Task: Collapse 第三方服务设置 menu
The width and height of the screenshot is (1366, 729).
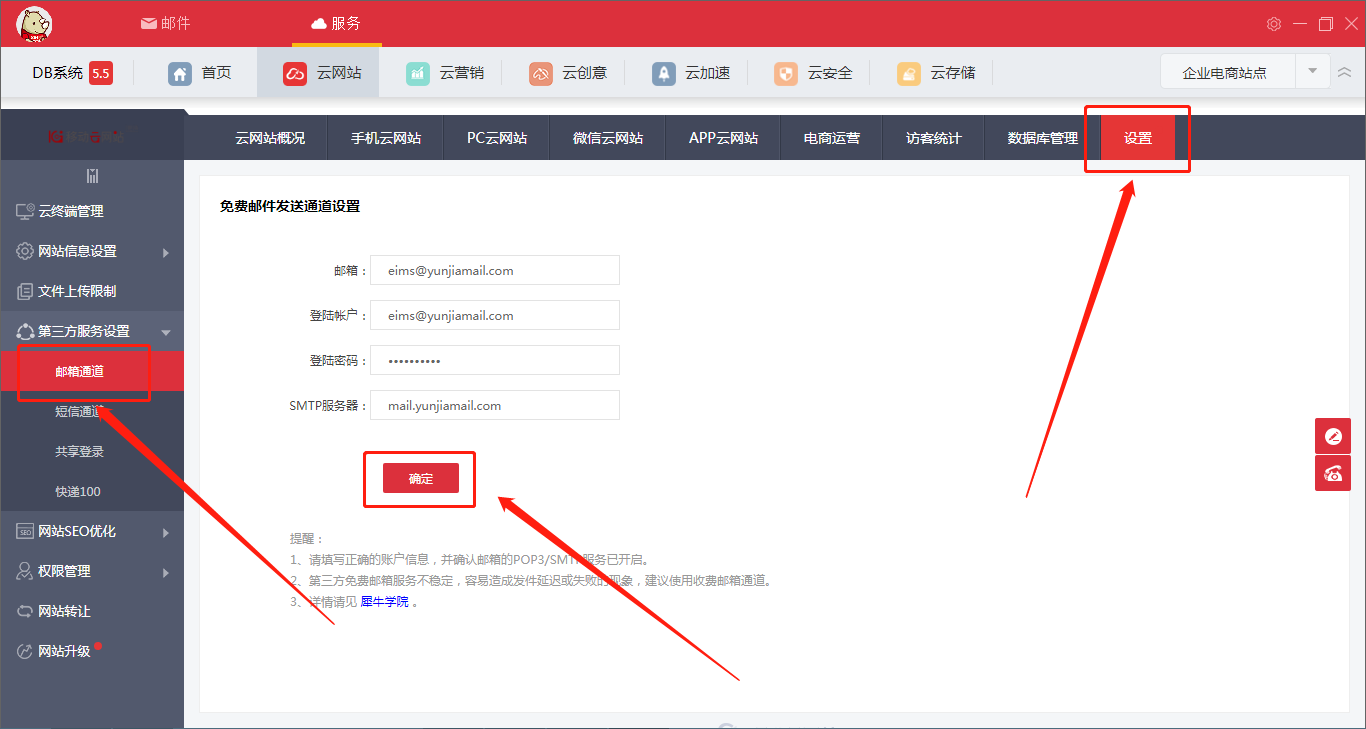Action: pos(92,331)
